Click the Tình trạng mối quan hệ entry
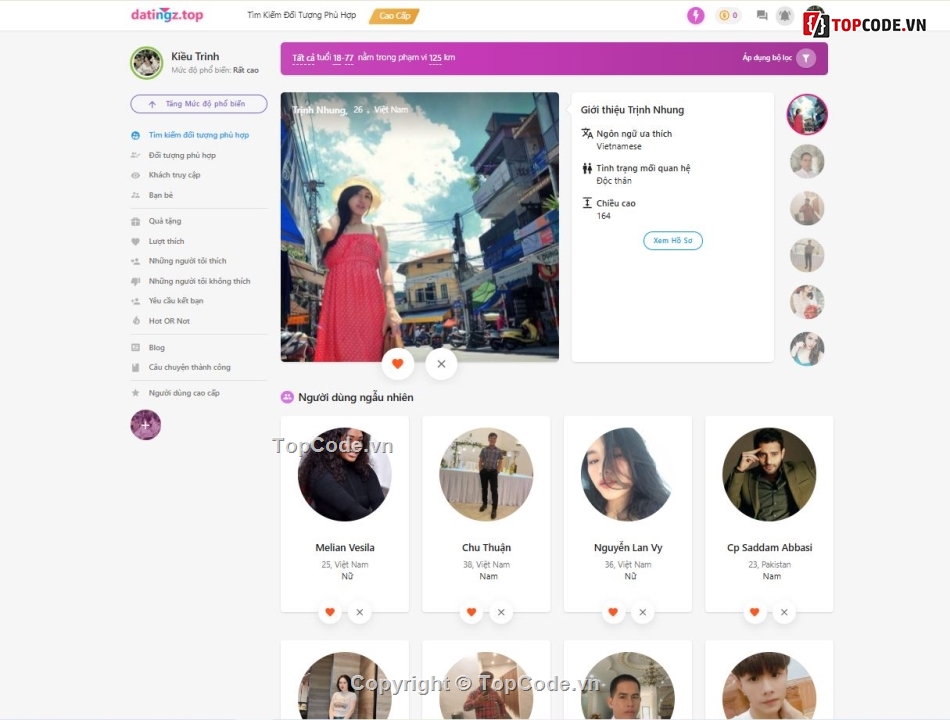Viewport: 950px width, 720px height. pos(636,174)
